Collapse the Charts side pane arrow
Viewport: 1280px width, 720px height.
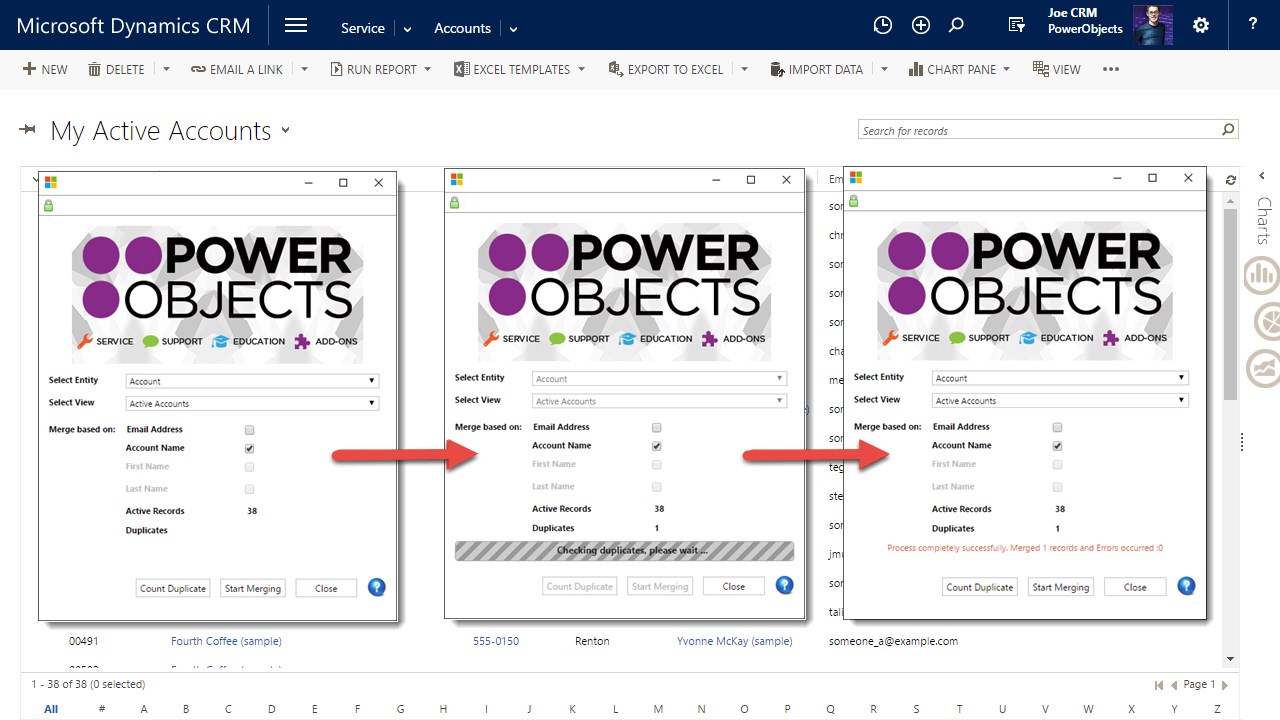[1262, 176]
